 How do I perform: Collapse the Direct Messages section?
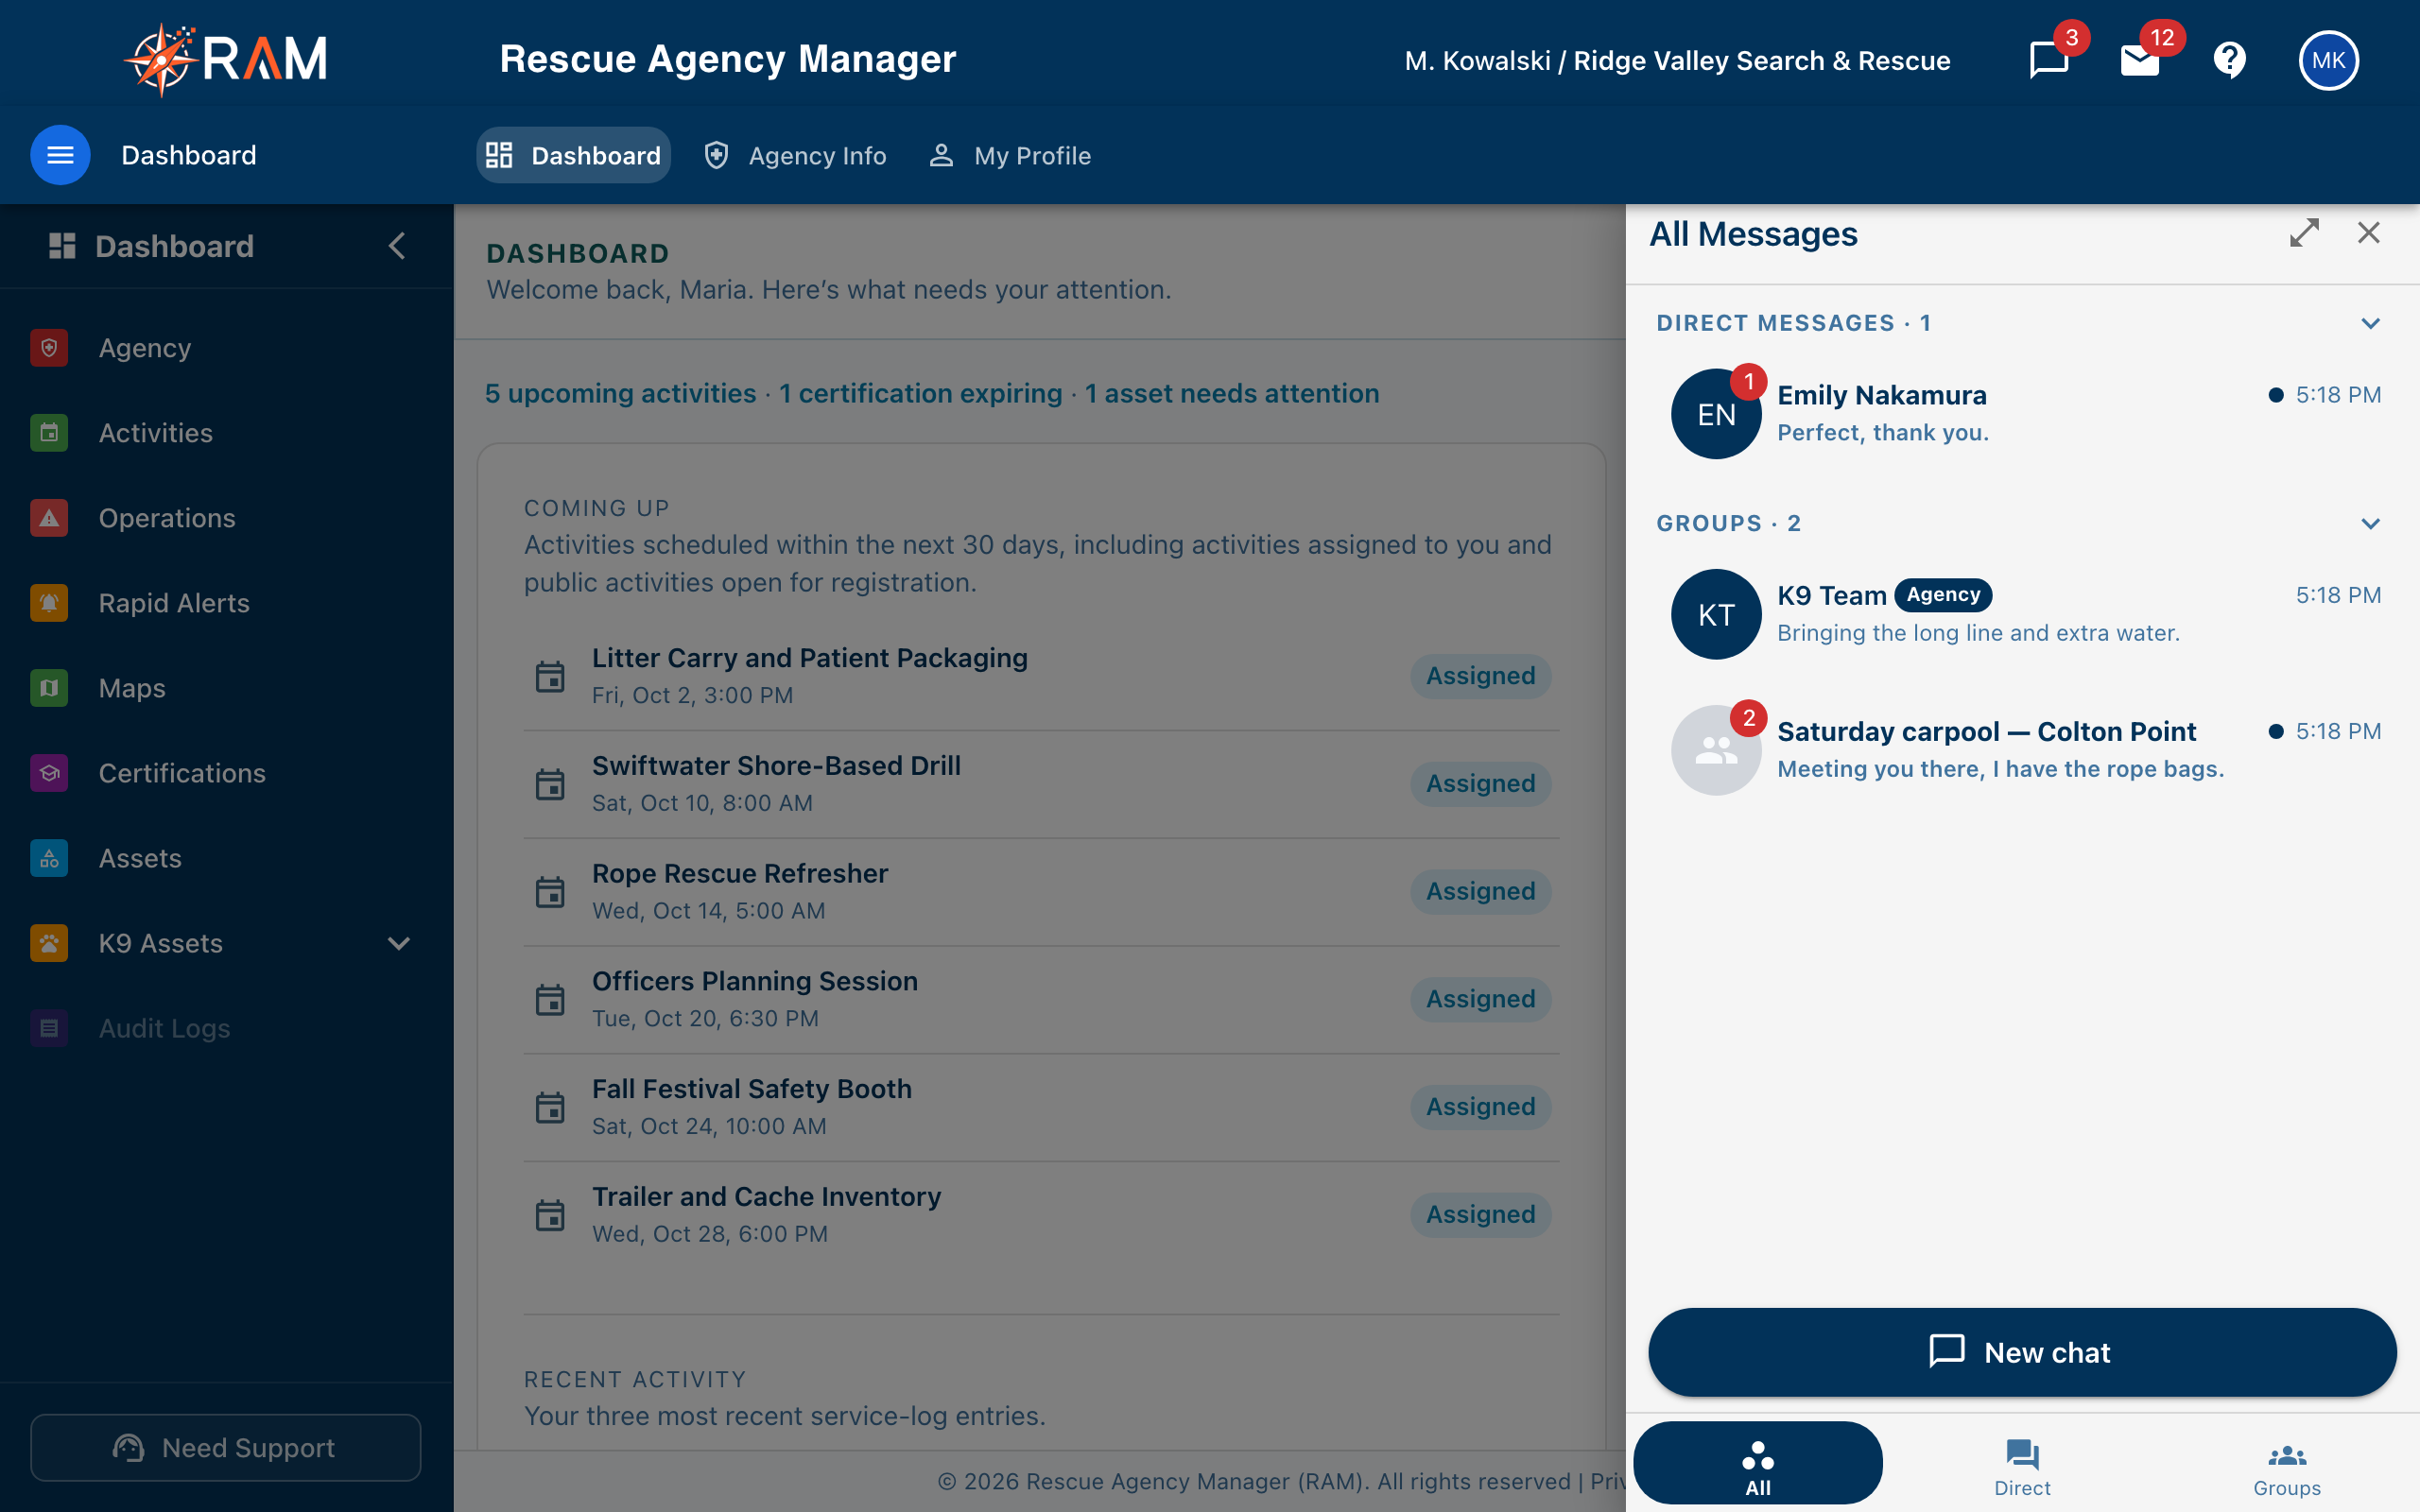click(2370, 323)
